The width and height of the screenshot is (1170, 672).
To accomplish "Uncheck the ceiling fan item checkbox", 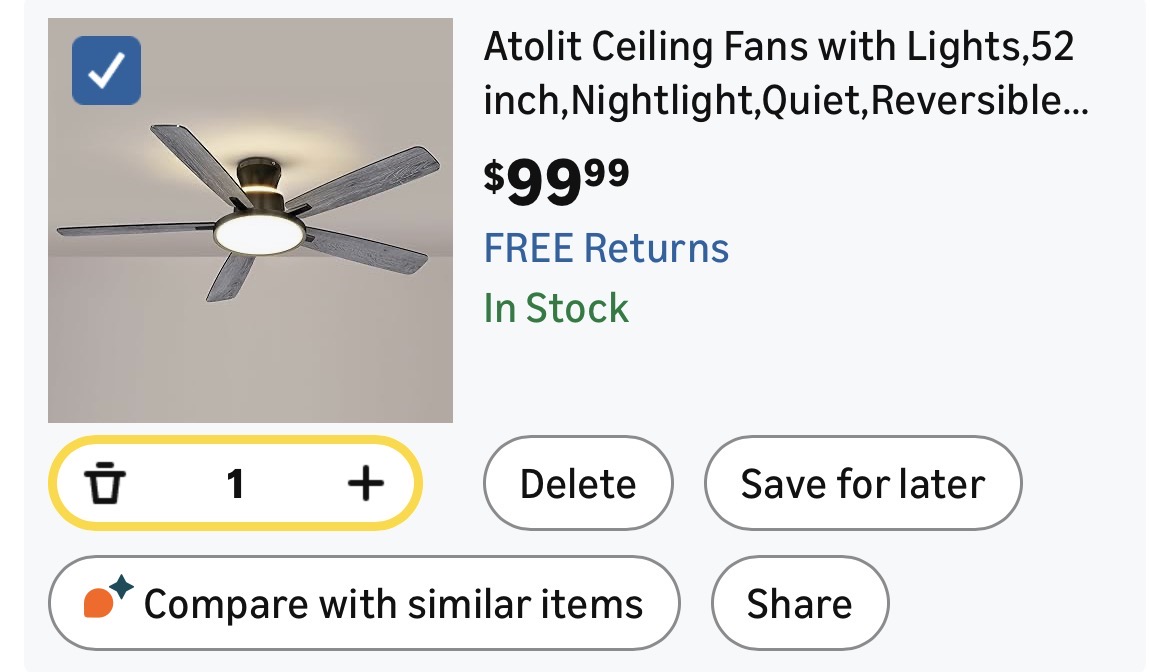I will click(x=106, y=70).
